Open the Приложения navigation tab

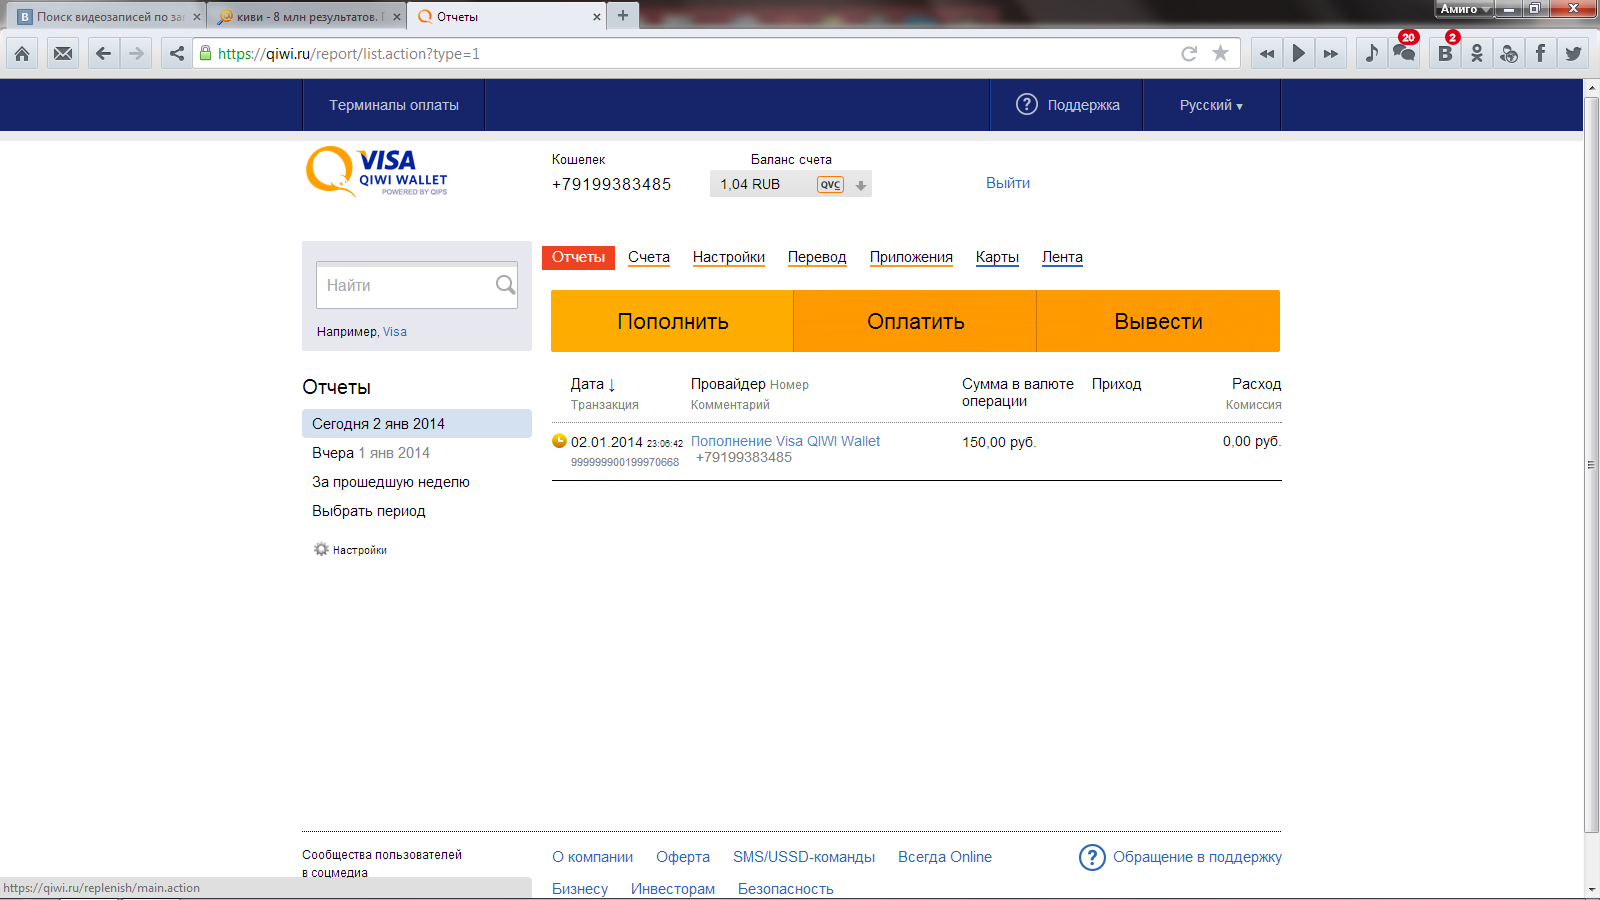click(x=911, y=257)
